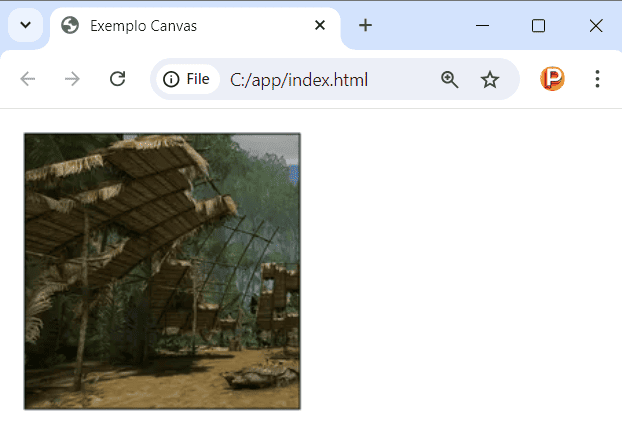622x436 pixels.
Task: Open the orange P profile avatar
Action: pyautogui.click(x=552, y=79)
